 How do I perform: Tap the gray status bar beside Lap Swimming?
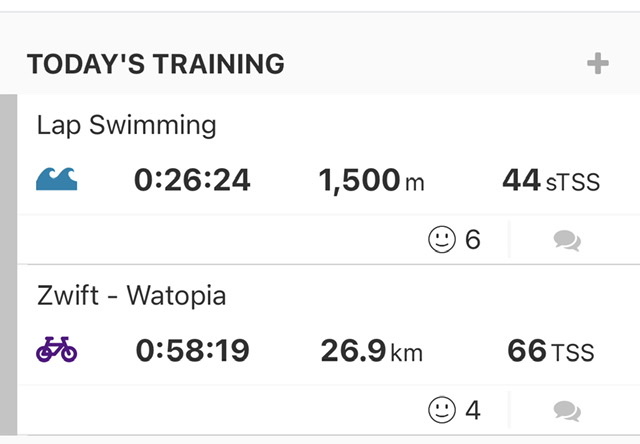(x=9, y=179)
